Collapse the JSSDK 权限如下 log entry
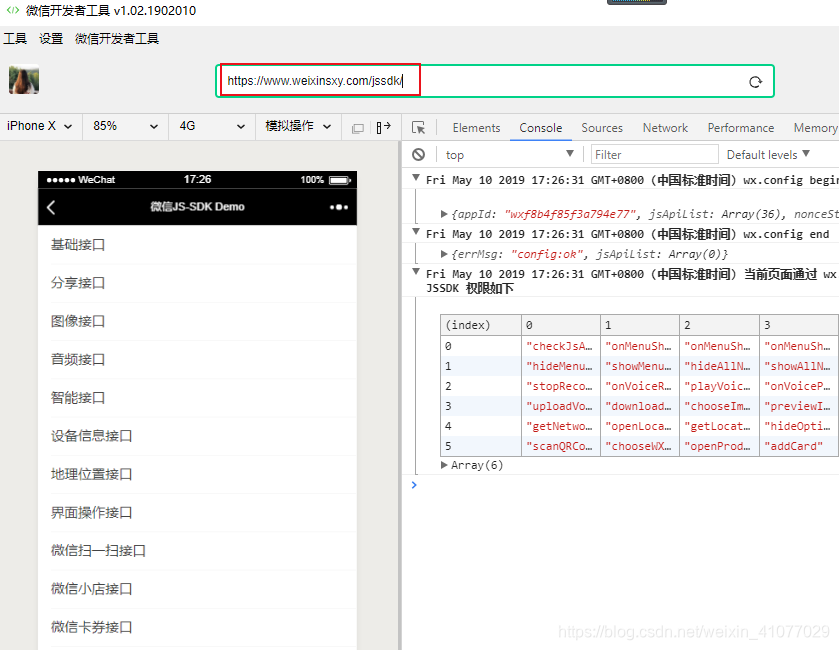Screen dimensions: 839x650 pos(416,272)
